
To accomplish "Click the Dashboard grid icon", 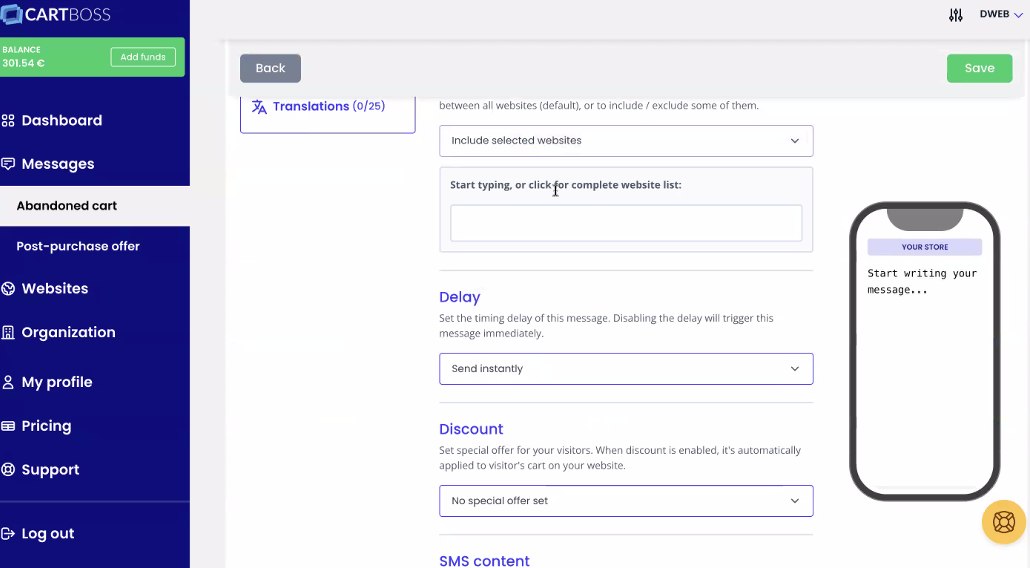I will tap(8, 121).
